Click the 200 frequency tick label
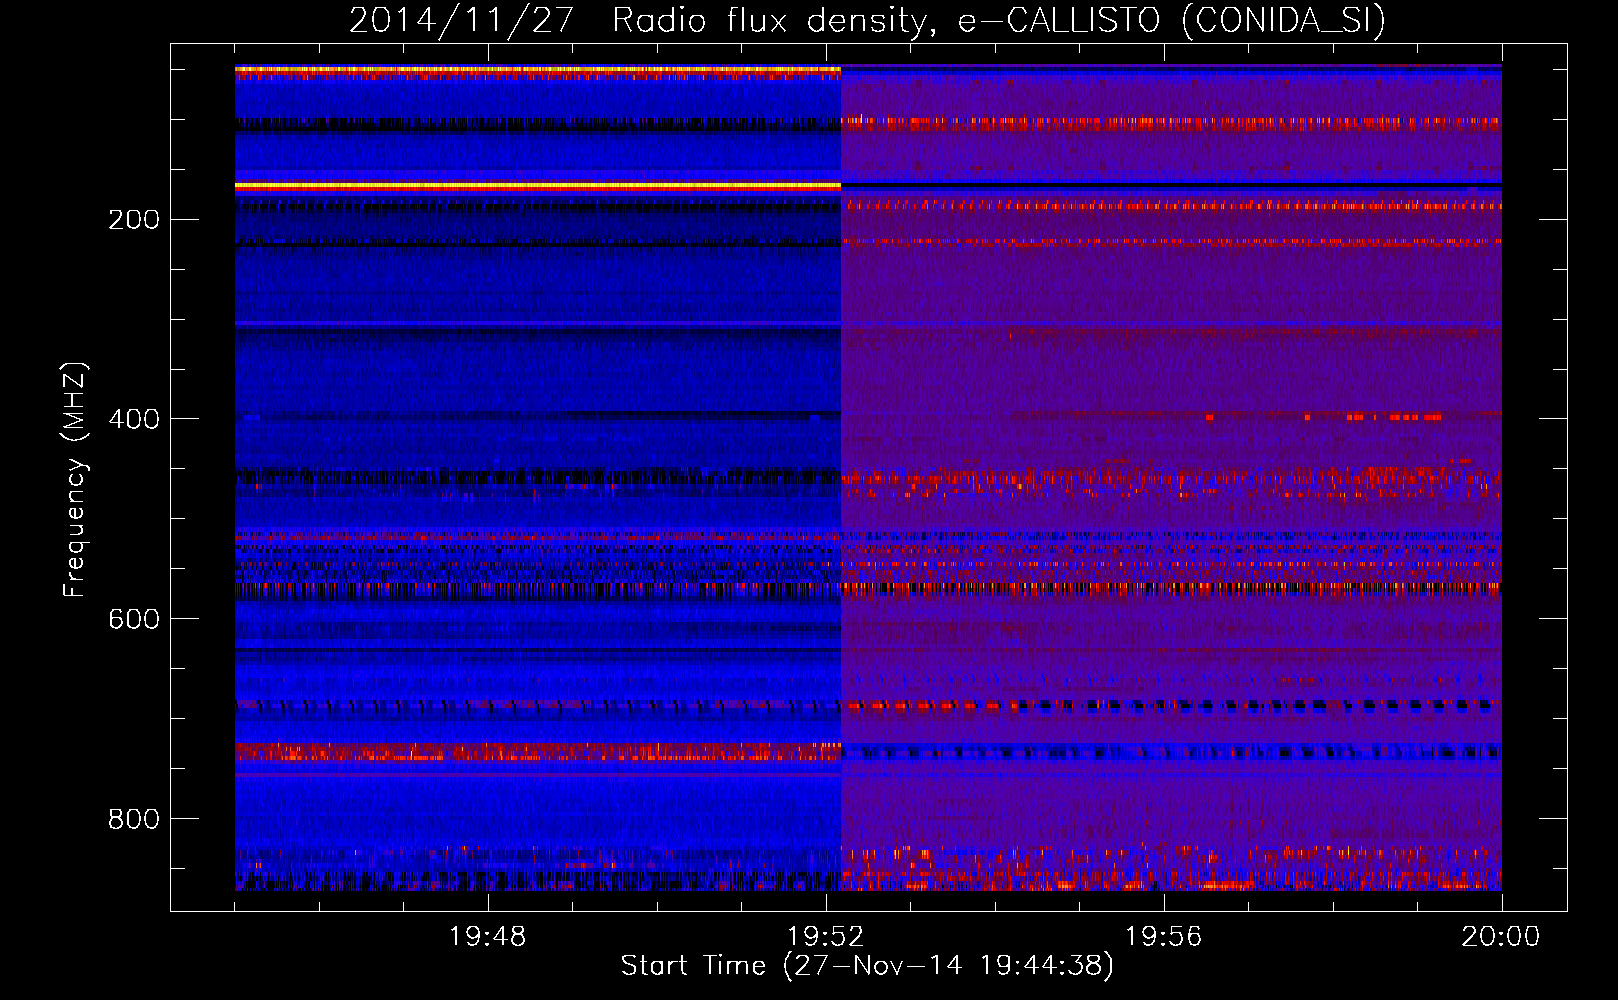 (134, 220)
